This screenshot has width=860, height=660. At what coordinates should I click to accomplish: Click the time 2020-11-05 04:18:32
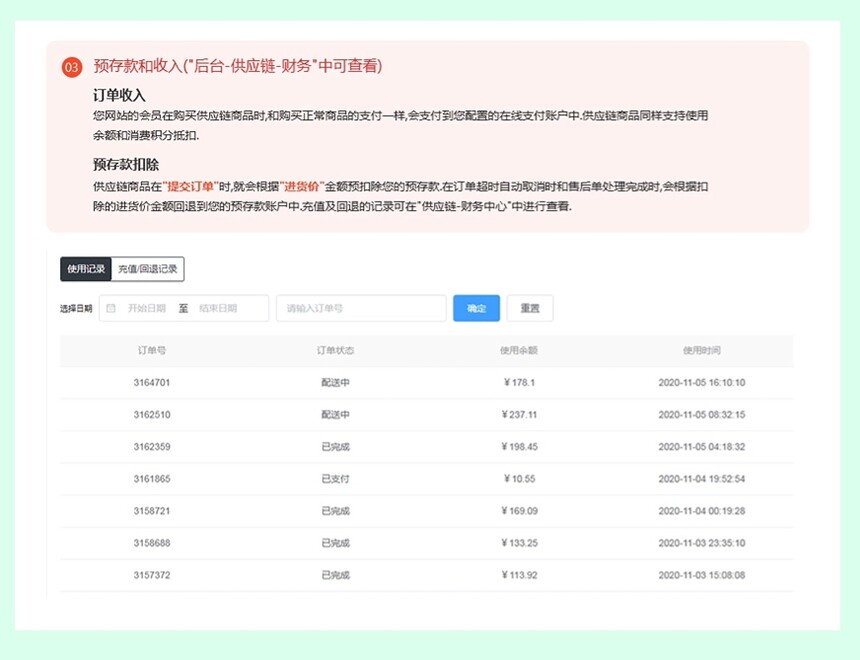click(702, 447)
